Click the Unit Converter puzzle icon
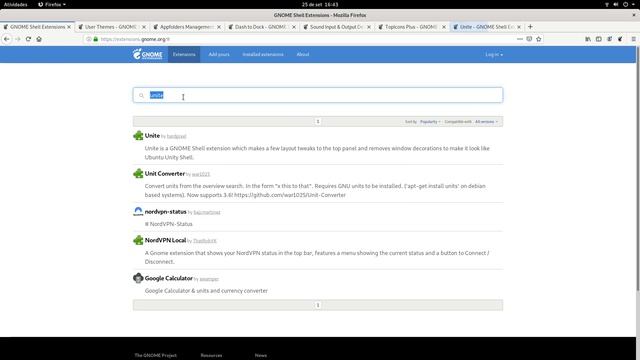Viewport: 640px width, 360px height. (138, 173)
